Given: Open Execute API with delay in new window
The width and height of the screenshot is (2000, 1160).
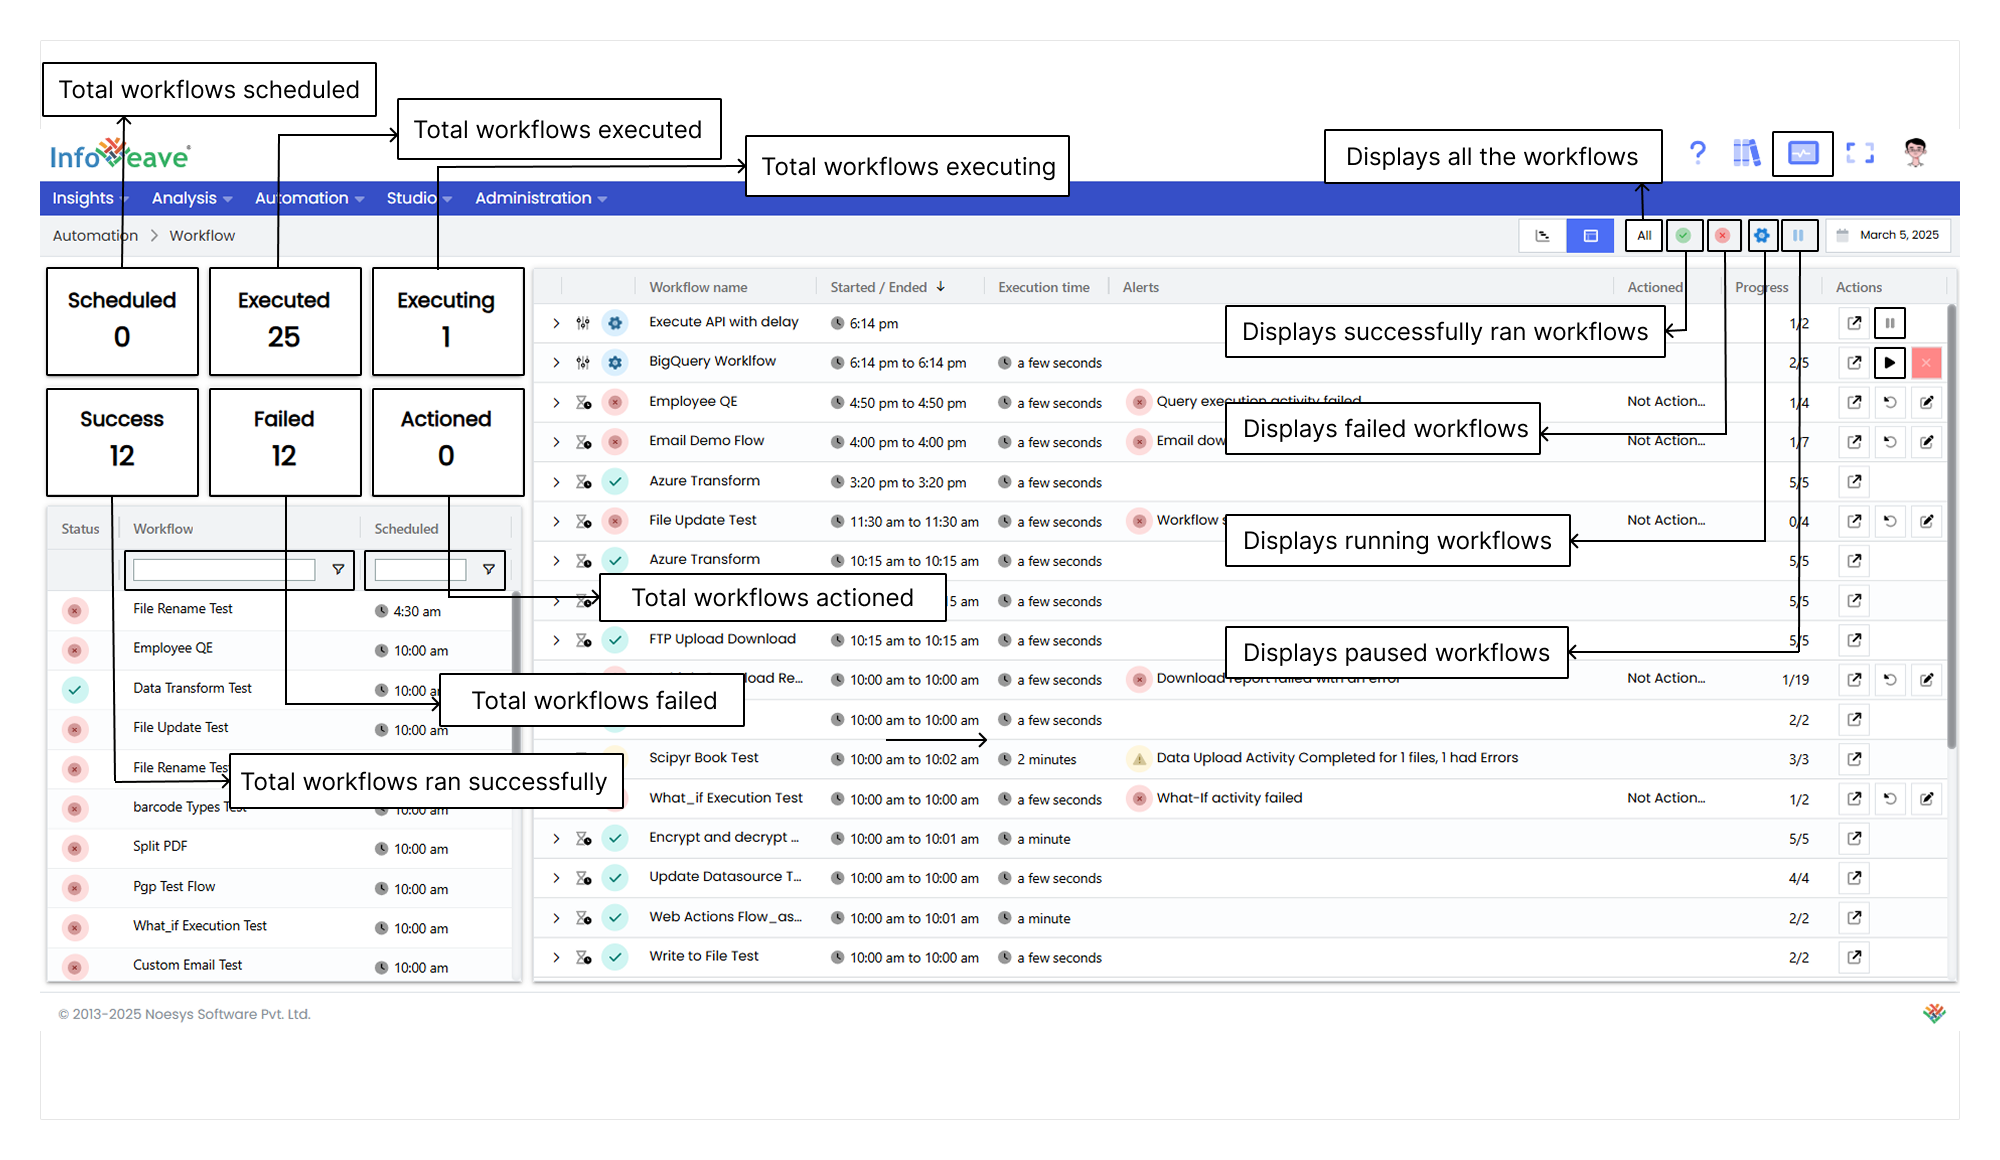Looking at the screenshot, I should pos(1854,323).
